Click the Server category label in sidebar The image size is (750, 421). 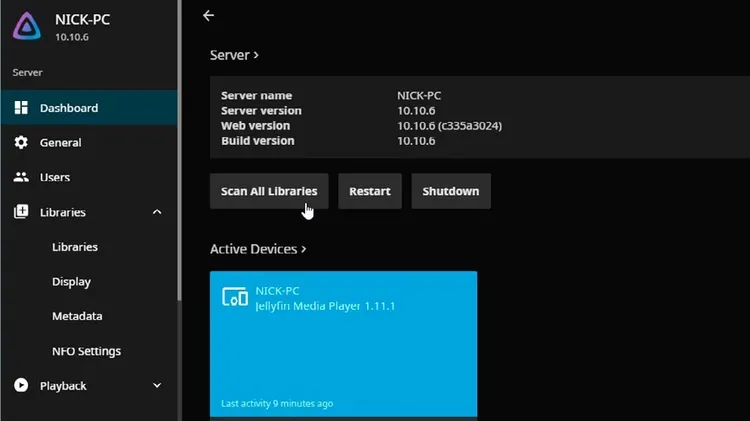[x=27, y=72]
